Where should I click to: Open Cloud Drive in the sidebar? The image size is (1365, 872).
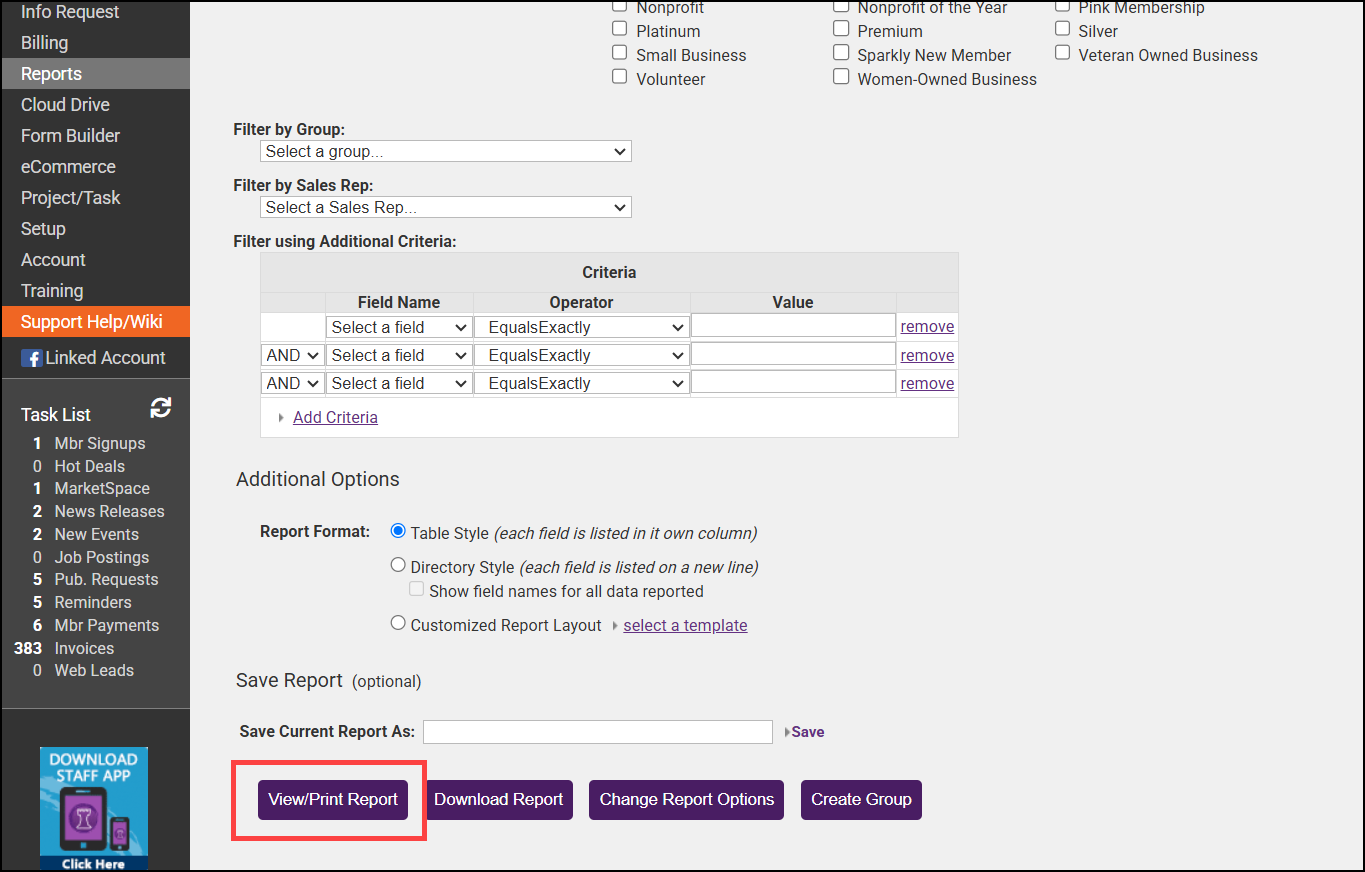point(65,105)
